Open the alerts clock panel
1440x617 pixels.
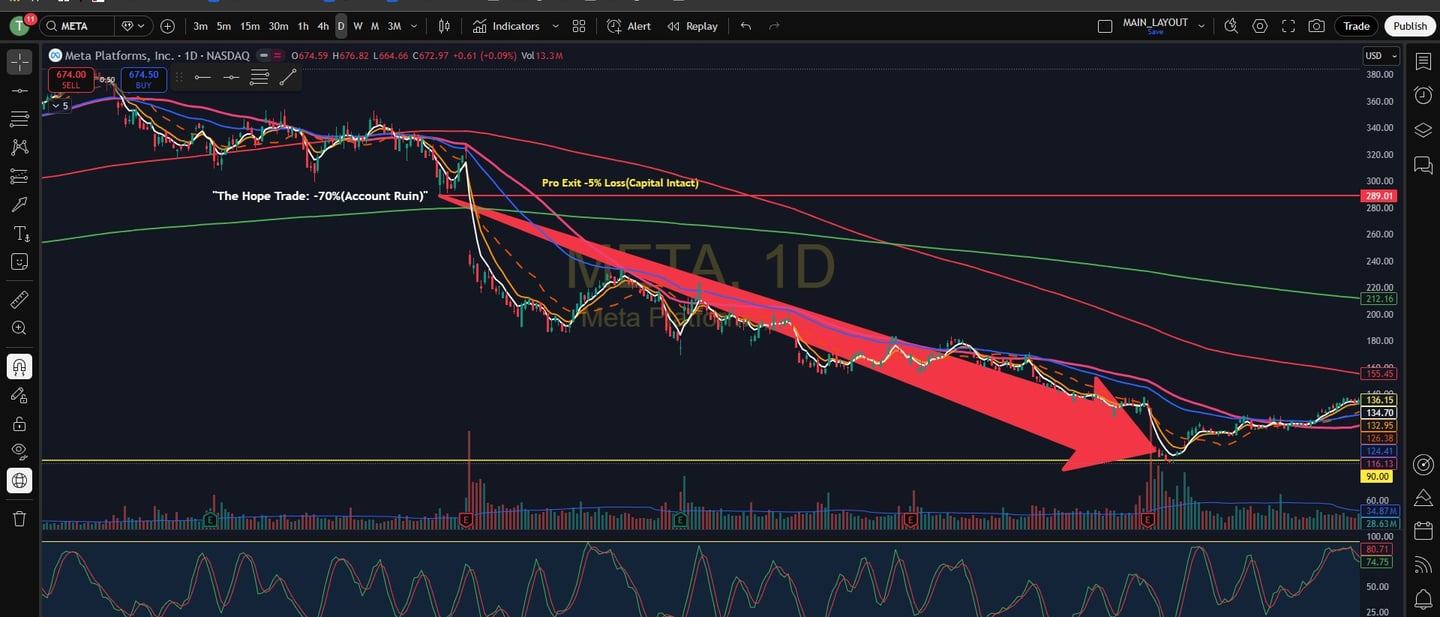click(1422, 95)
